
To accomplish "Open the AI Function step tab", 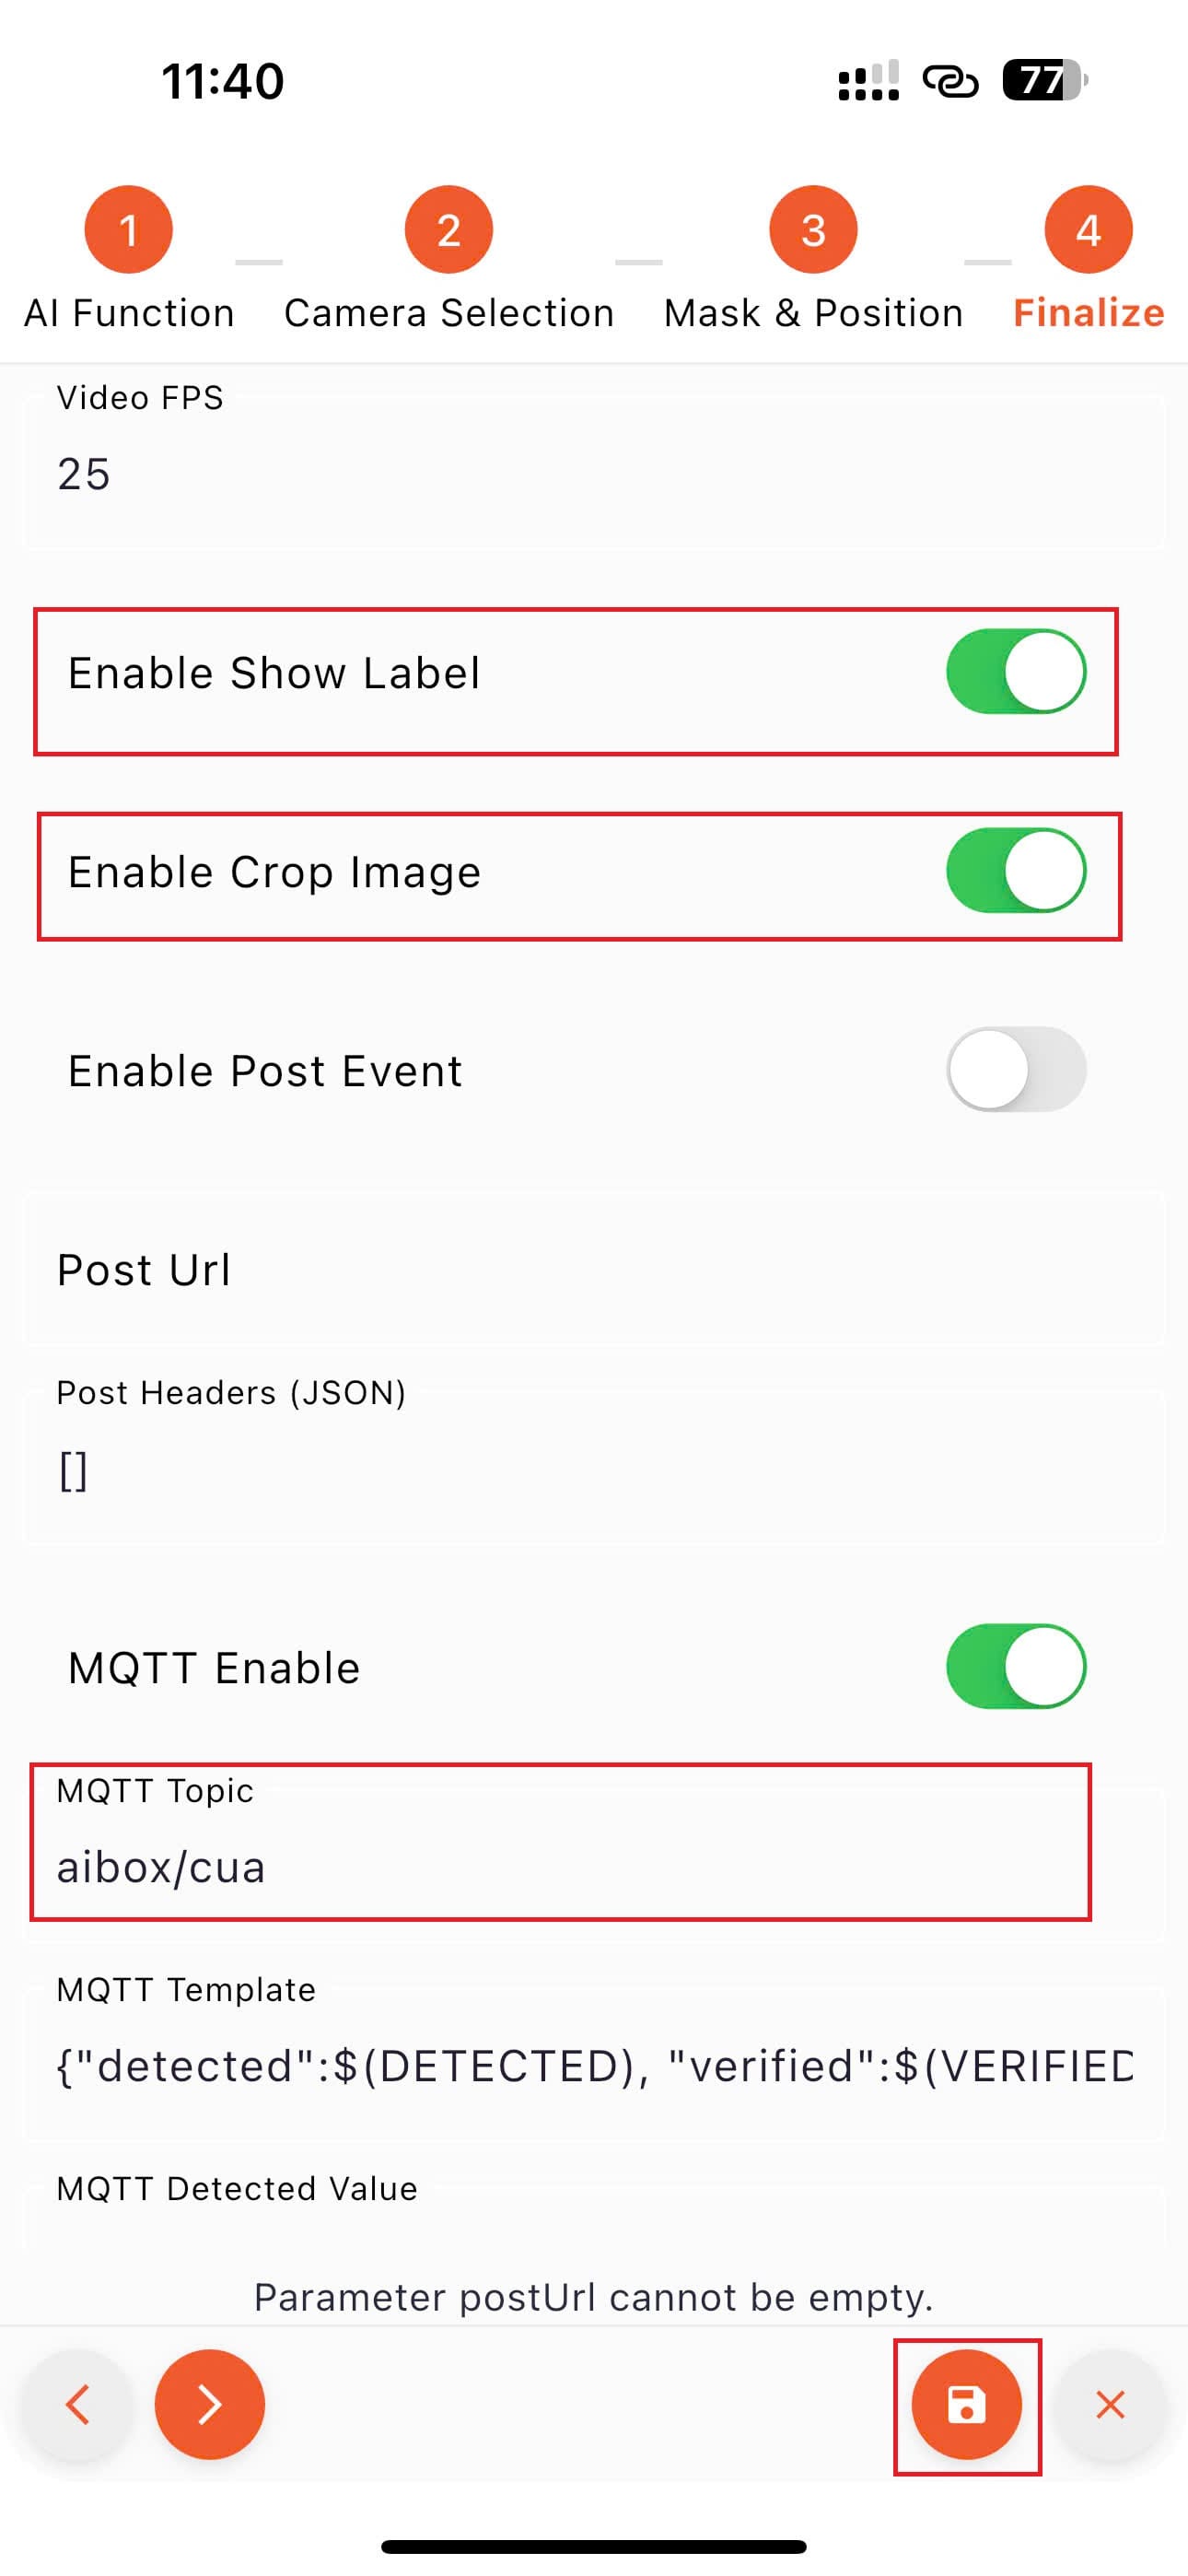I will (129, 313).
